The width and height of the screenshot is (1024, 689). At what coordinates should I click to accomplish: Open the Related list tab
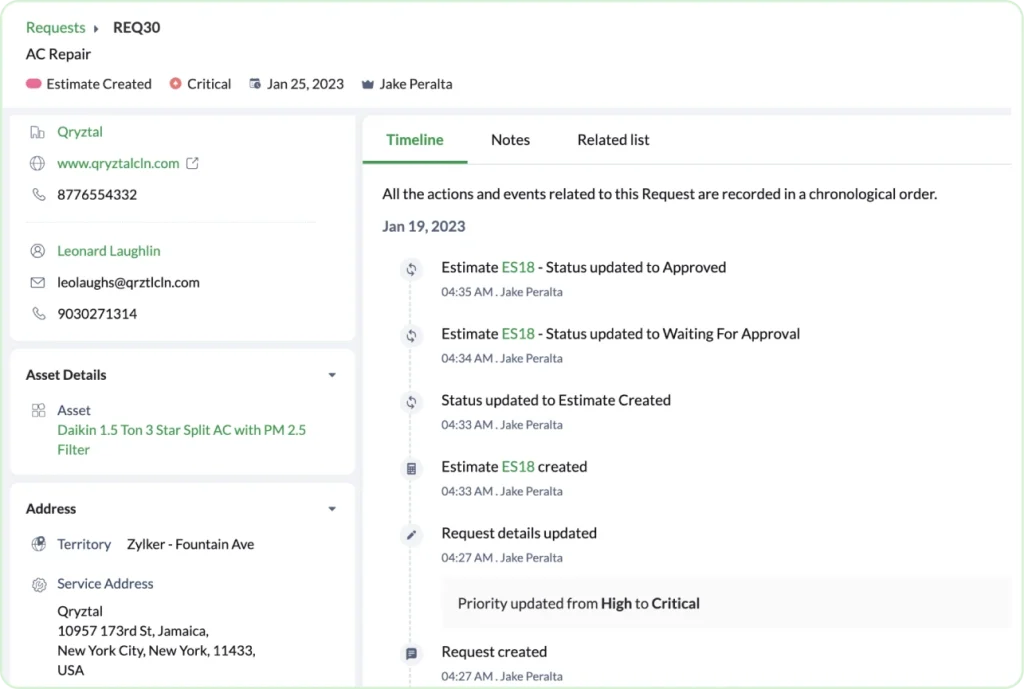pyautogui.click(x=613, y=139)
